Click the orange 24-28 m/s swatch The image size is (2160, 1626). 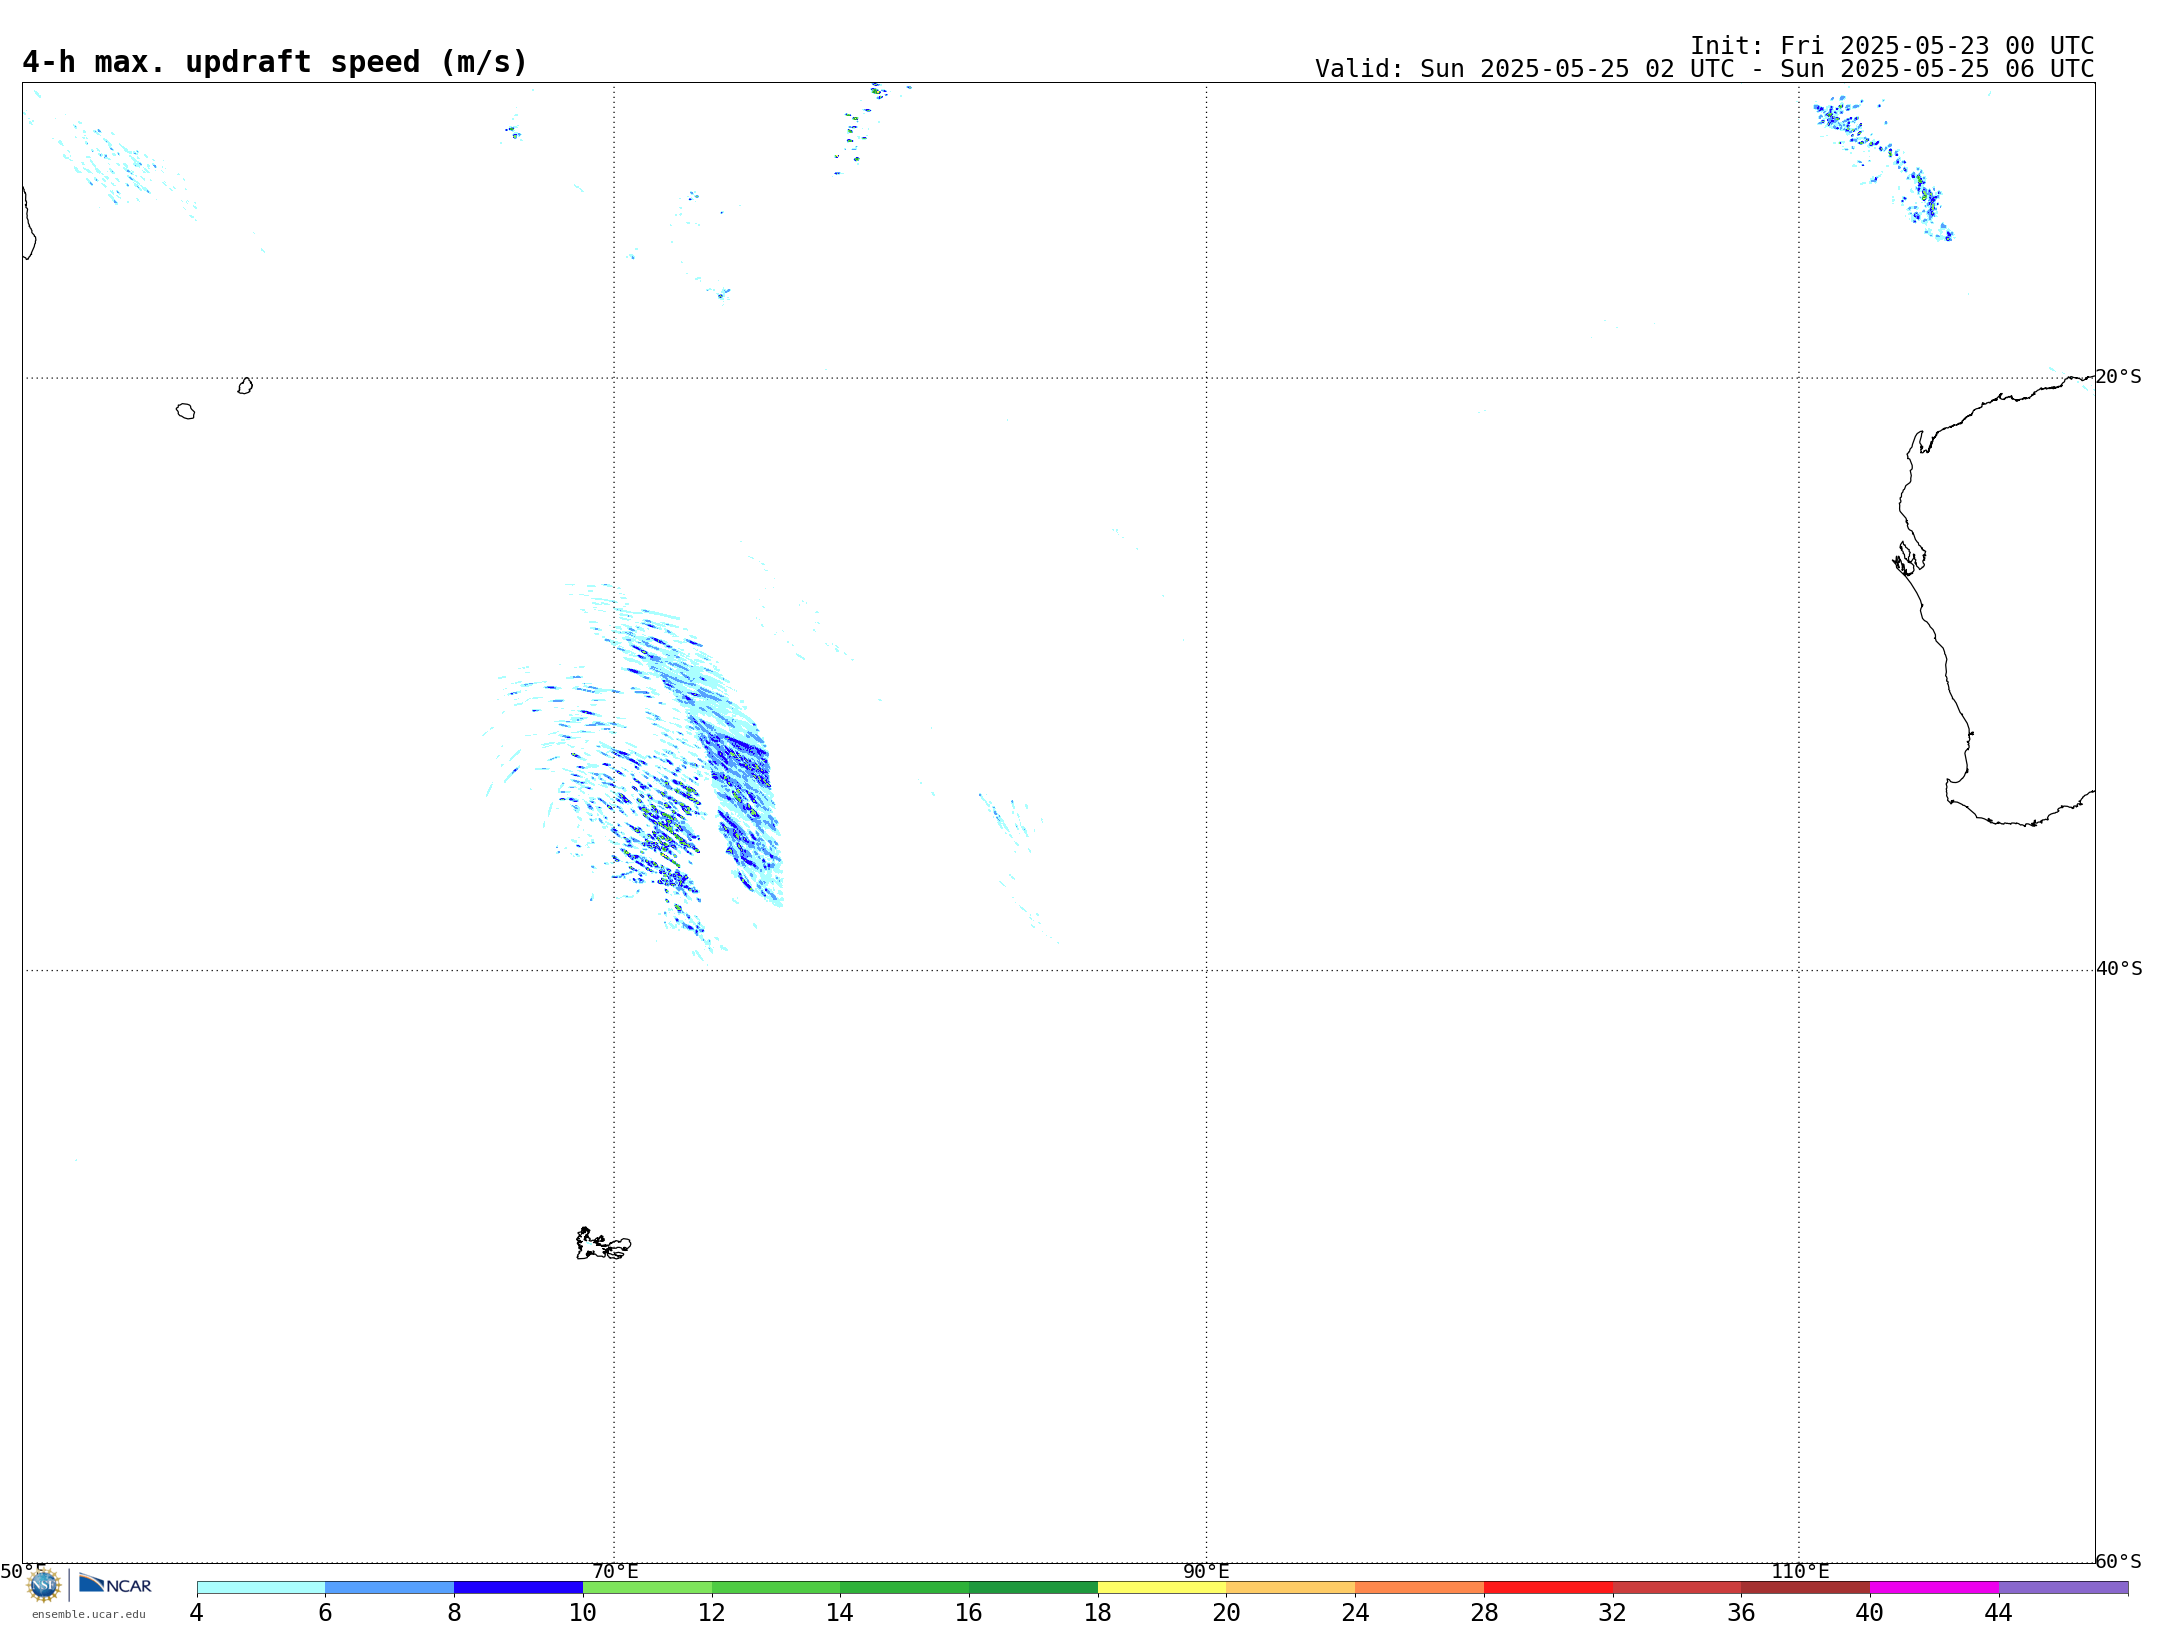coord(1419,1587)
